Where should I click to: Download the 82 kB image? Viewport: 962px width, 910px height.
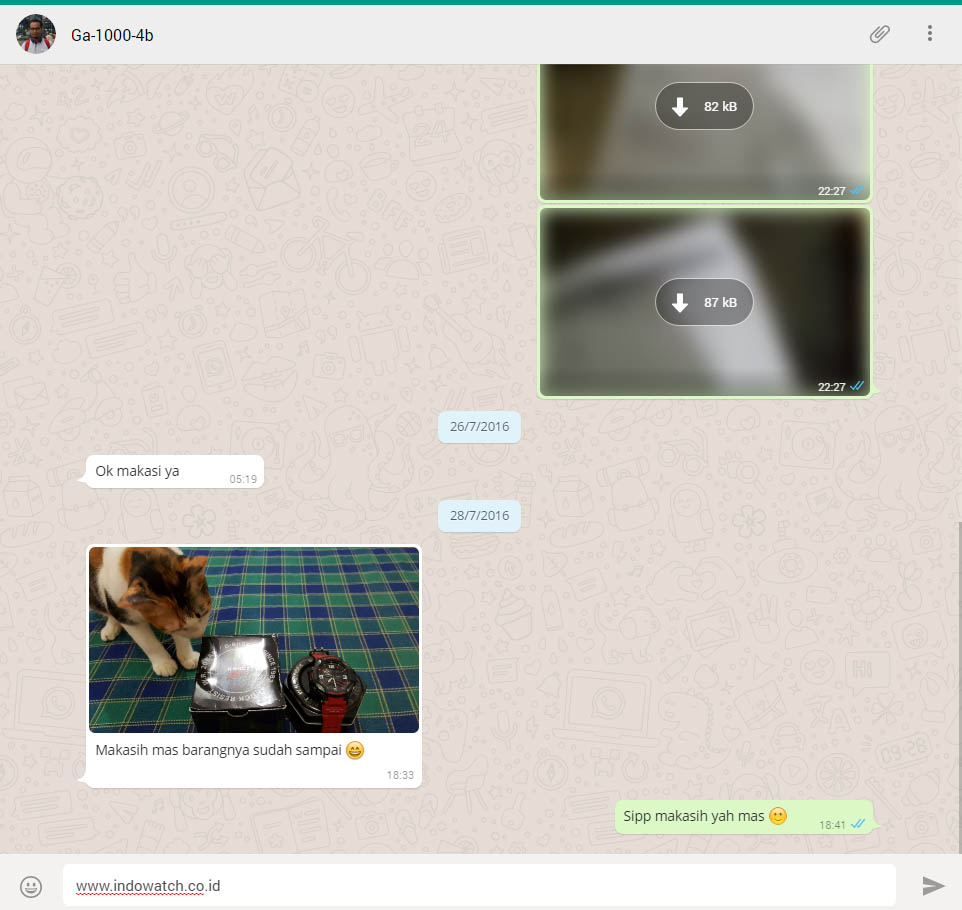(x=704, y=106)
